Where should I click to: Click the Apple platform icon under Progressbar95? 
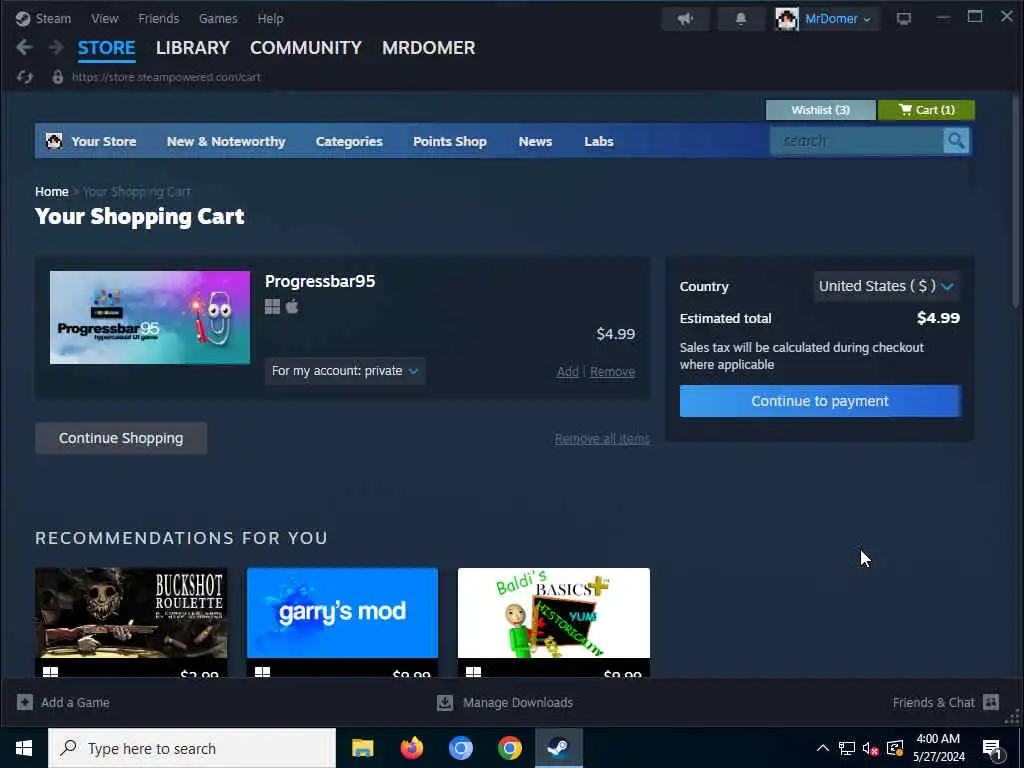pos(292,306)
